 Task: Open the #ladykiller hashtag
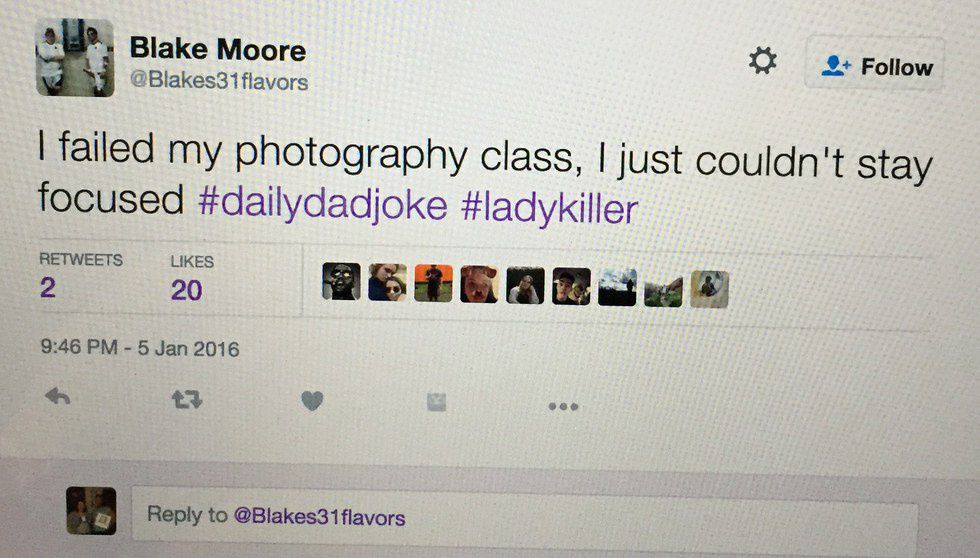coord(549,208)
